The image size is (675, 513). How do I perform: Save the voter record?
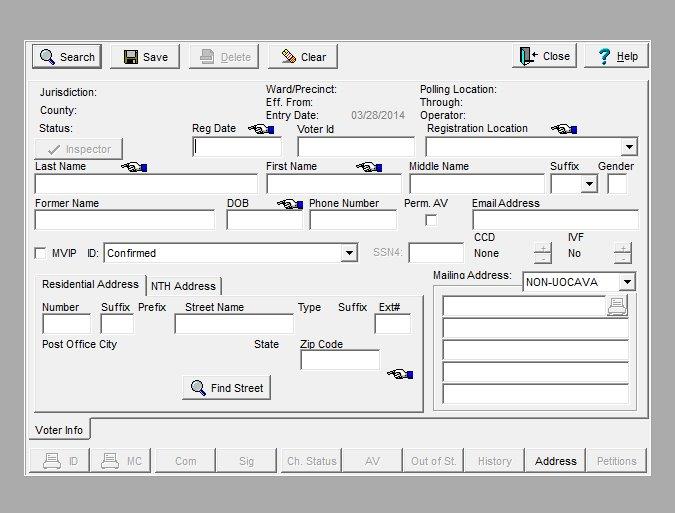tap(145, 56)
